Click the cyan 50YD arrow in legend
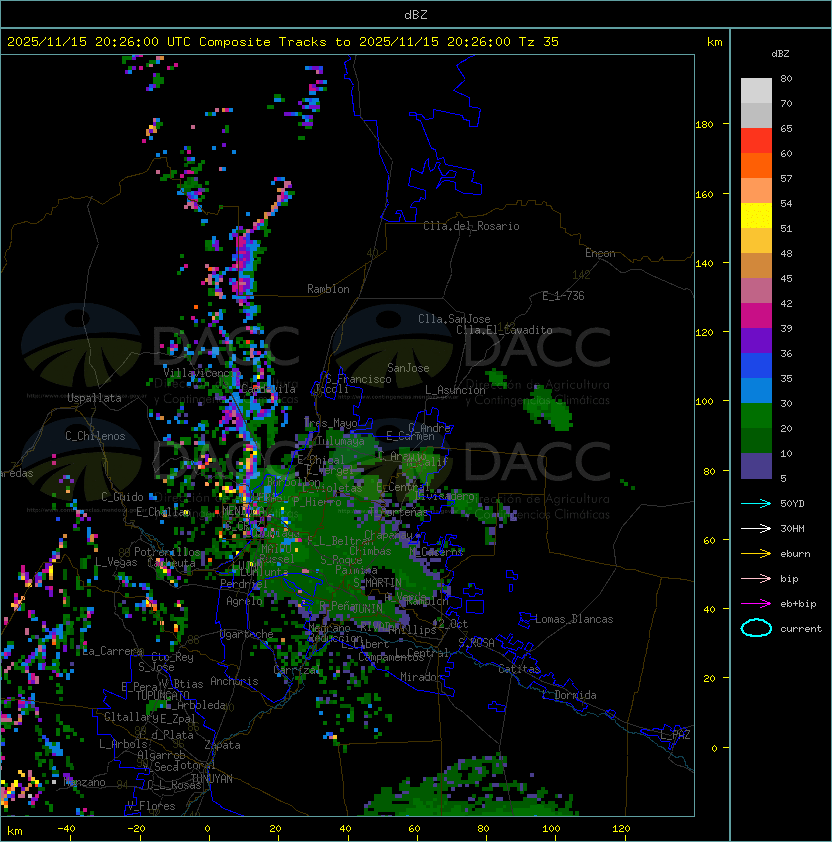 tap(756, 504)
